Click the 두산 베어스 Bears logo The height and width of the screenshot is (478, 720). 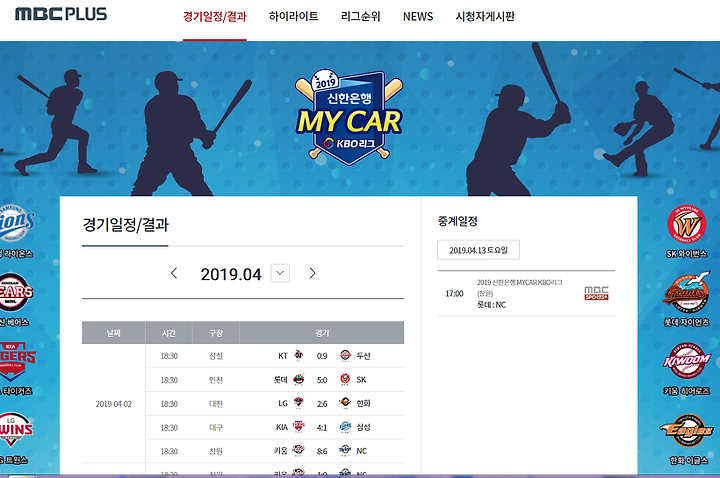16,292
